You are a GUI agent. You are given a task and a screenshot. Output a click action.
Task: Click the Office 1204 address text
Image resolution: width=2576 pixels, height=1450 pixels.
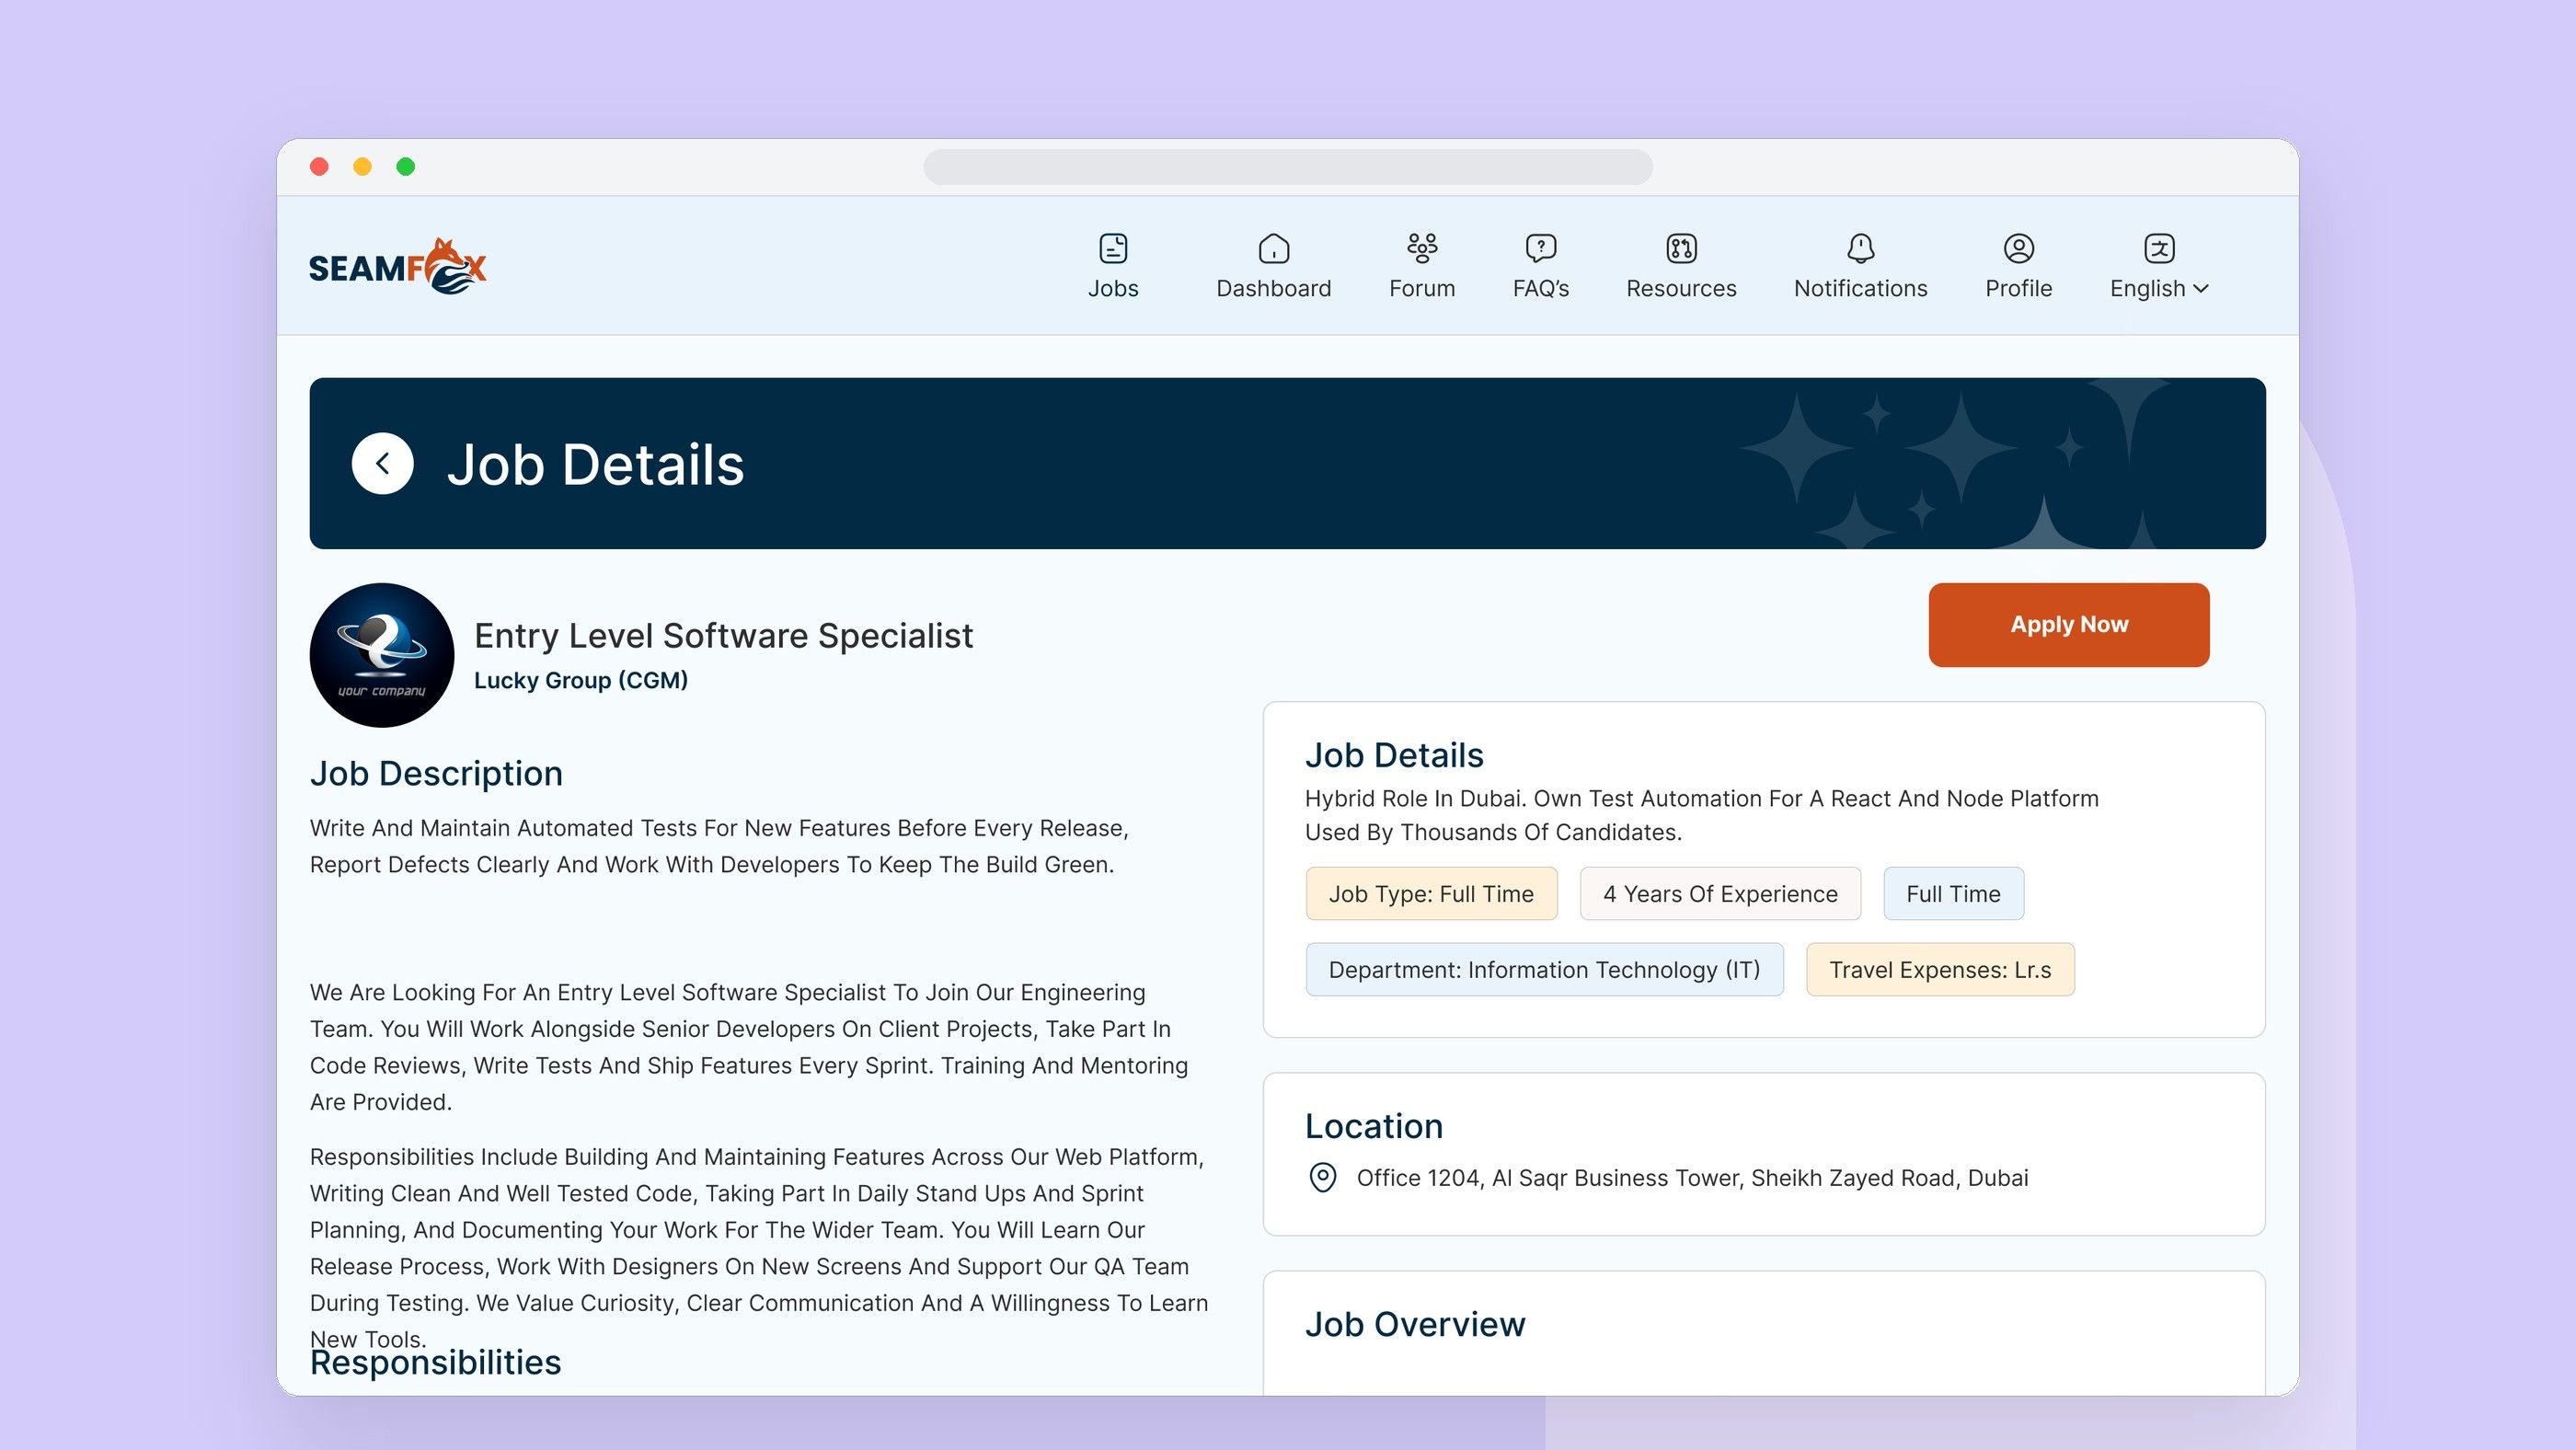point(1692,1177)
